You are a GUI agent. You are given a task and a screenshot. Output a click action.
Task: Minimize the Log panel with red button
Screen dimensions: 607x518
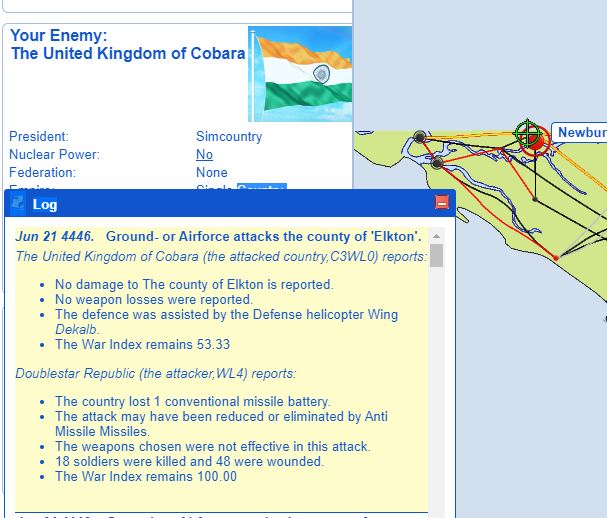tap(442, 202)
